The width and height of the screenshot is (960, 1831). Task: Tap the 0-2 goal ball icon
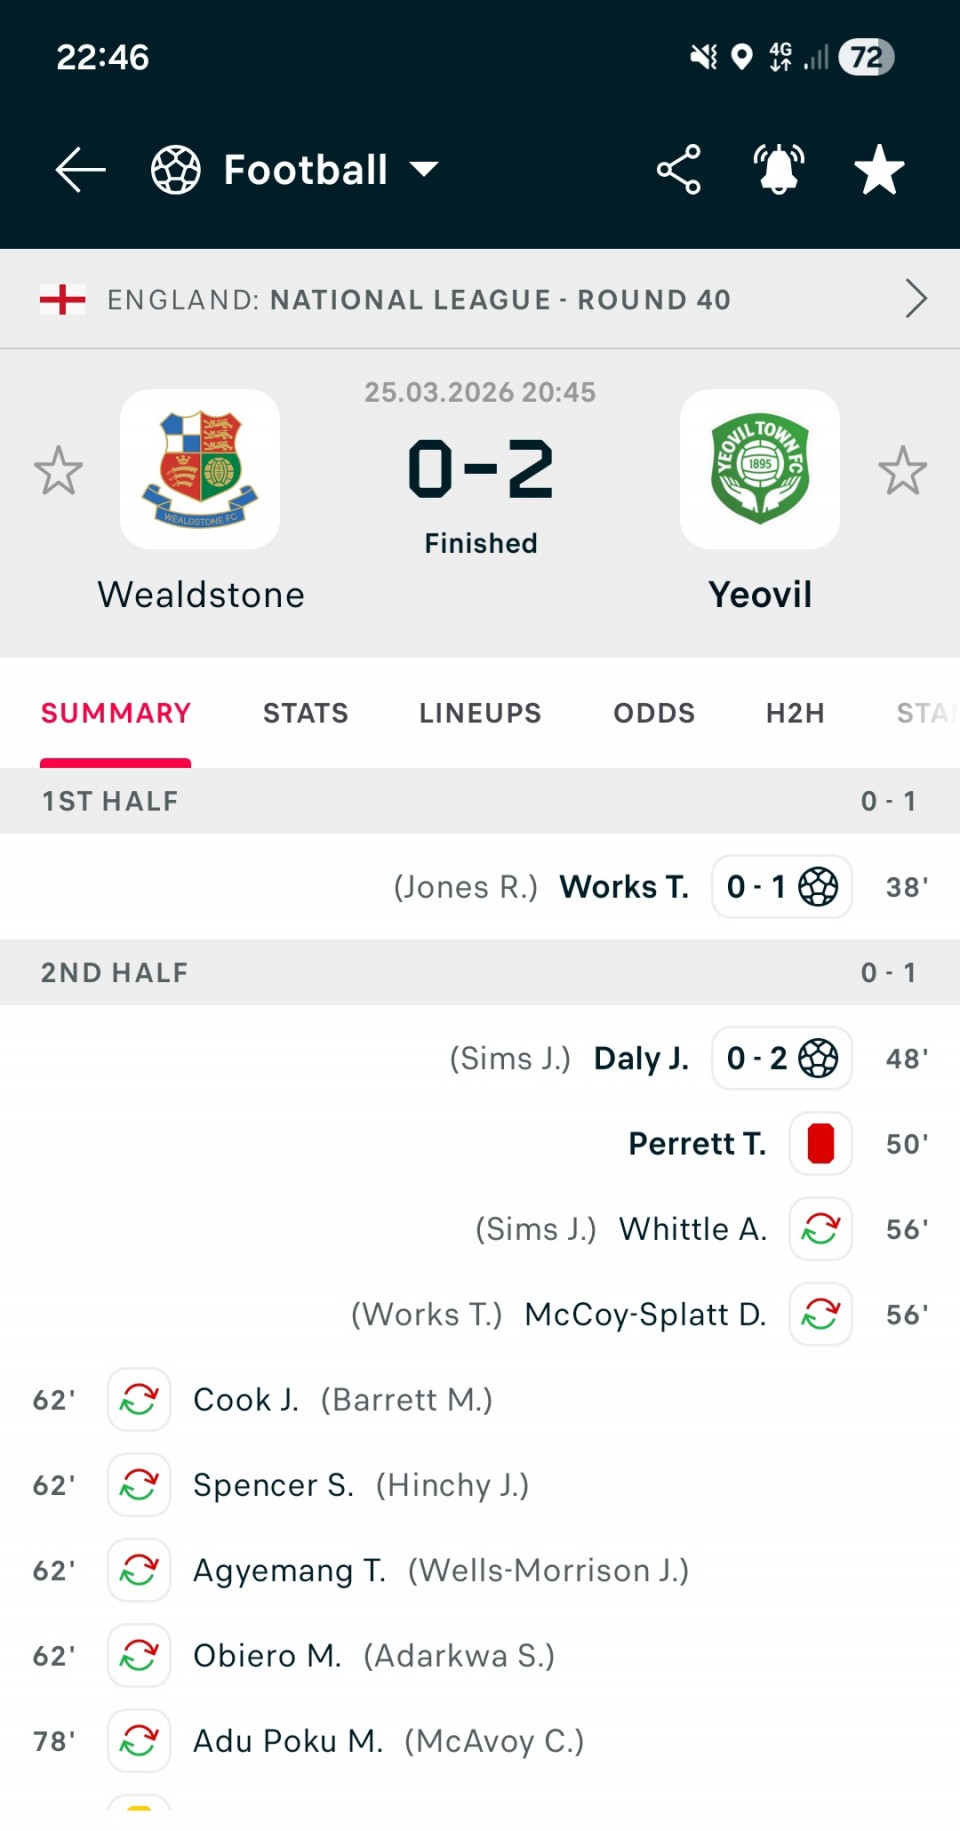(818, 1058)
